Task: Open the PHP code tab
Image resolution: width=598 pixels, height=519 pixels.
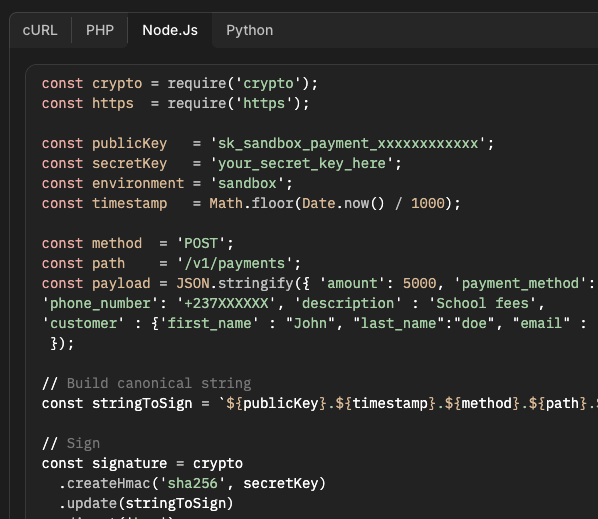Action: [100, 30]
